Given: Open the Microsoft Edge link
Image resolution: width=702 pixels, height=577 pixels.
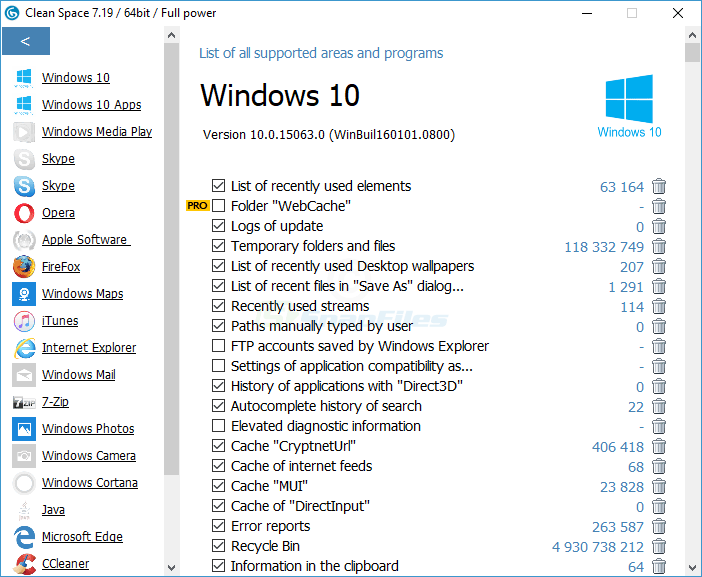Looking at the screenshot, I should 82,537.
